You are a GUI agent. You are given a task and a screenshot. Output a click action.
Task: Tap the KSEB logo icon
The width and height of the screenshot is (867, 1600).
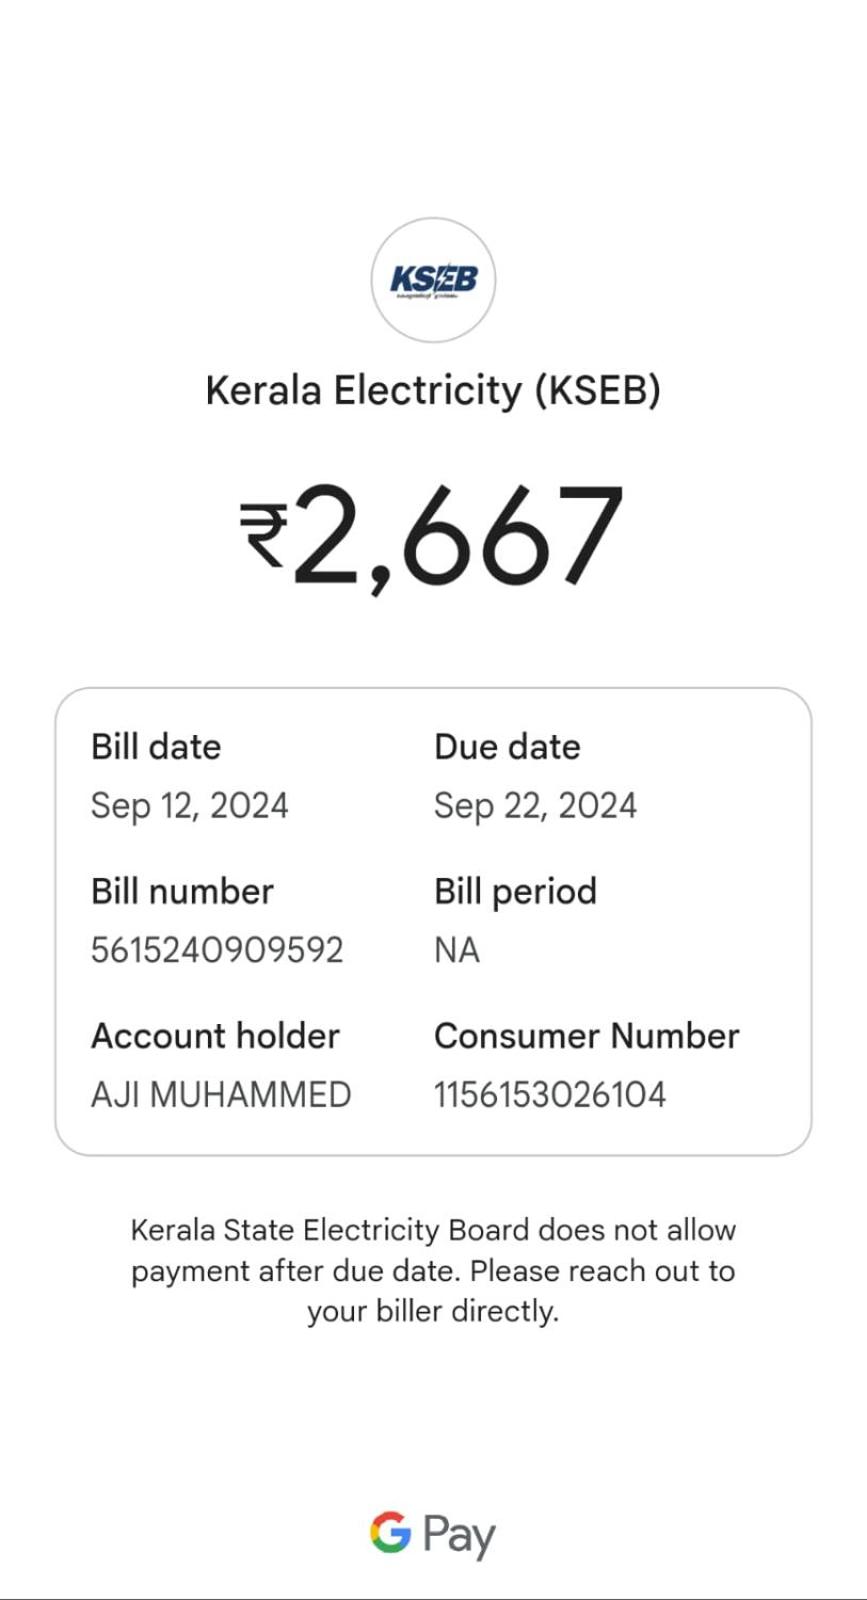point(433,281)
